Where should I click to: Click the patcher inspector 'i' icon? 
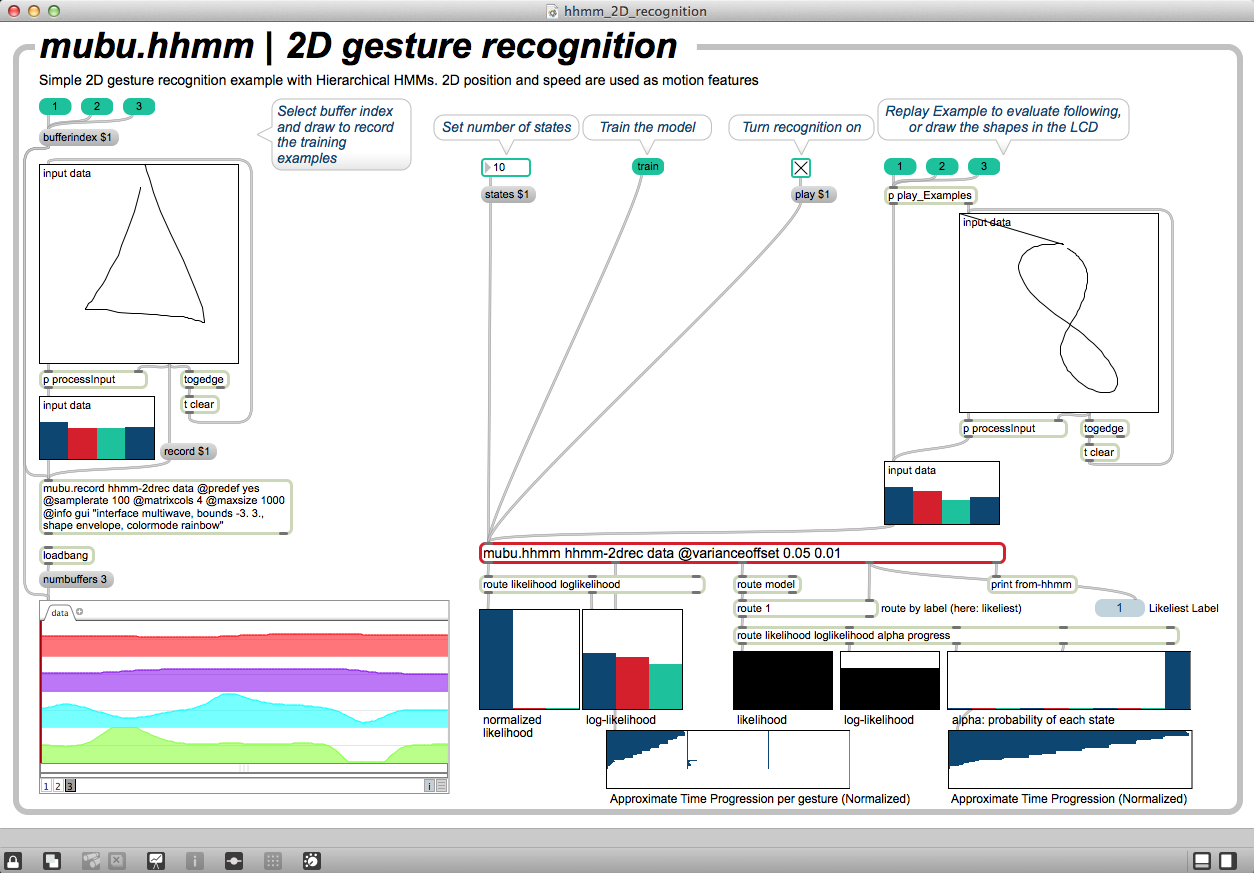coord(195,860)
